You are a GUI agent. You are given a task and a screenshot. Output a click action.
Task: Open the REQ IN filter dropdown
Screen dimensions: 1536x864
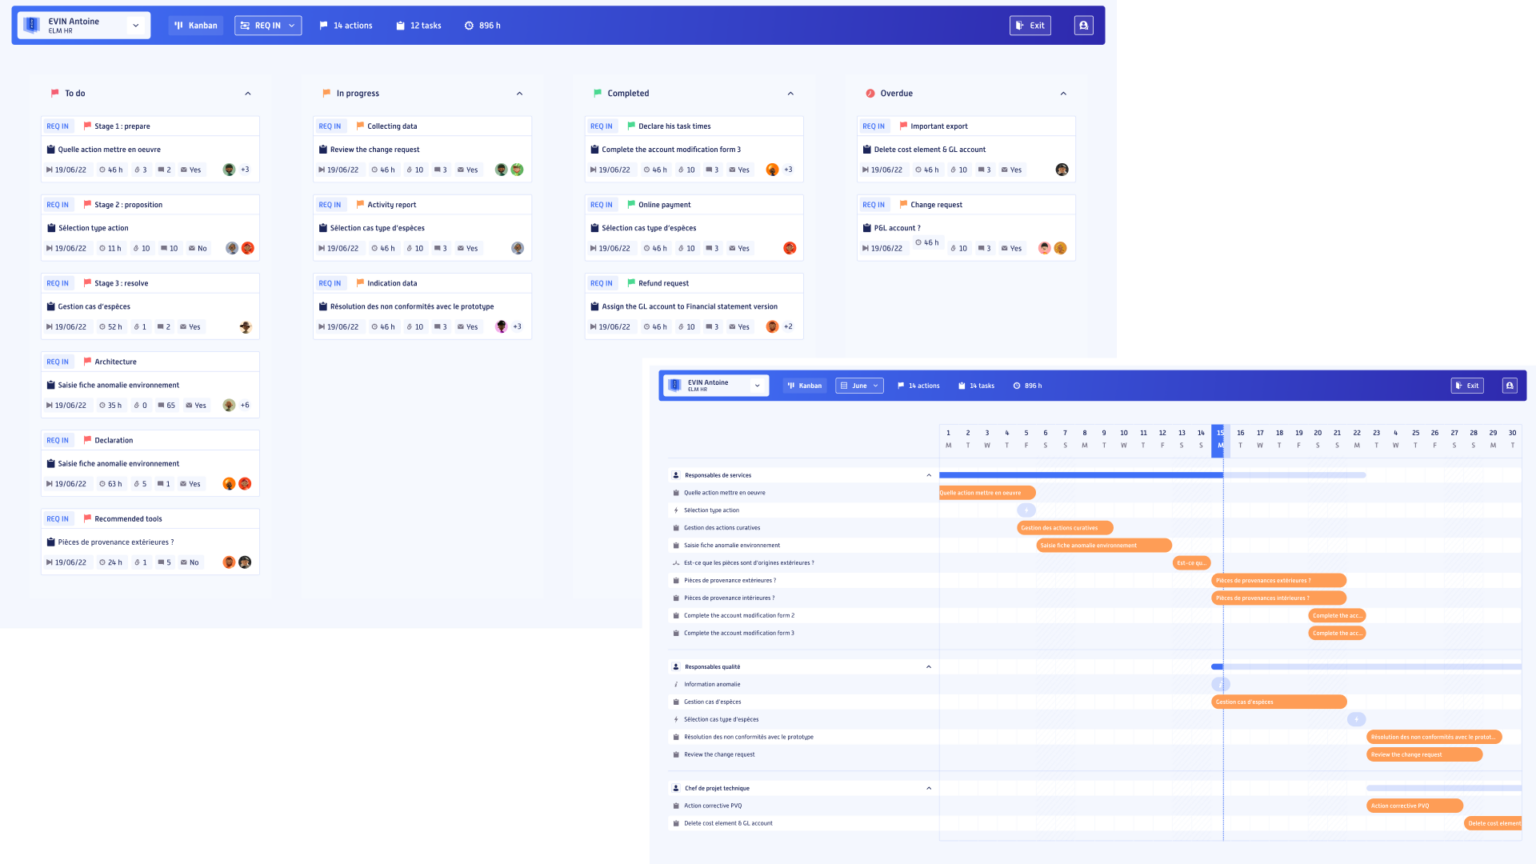(268, 25)
